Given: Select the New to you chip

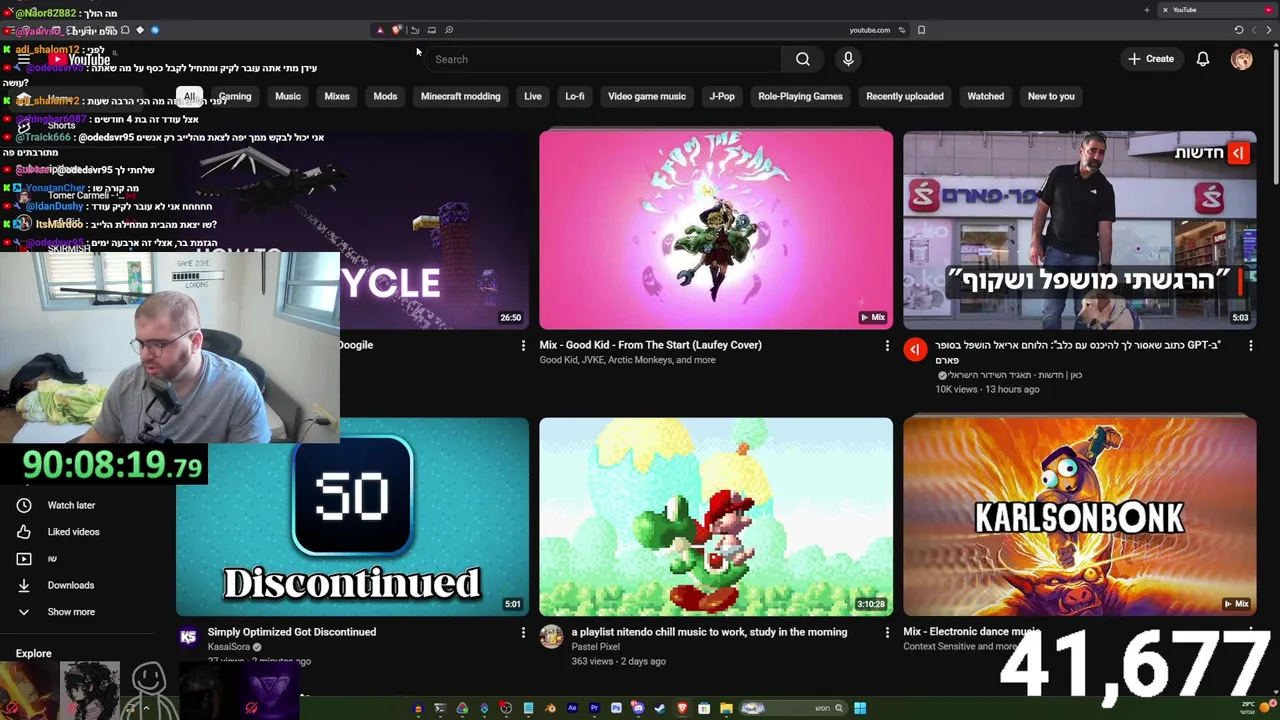Looking at the screenshot, I should pyautogui.click(x=1051, y=96).
